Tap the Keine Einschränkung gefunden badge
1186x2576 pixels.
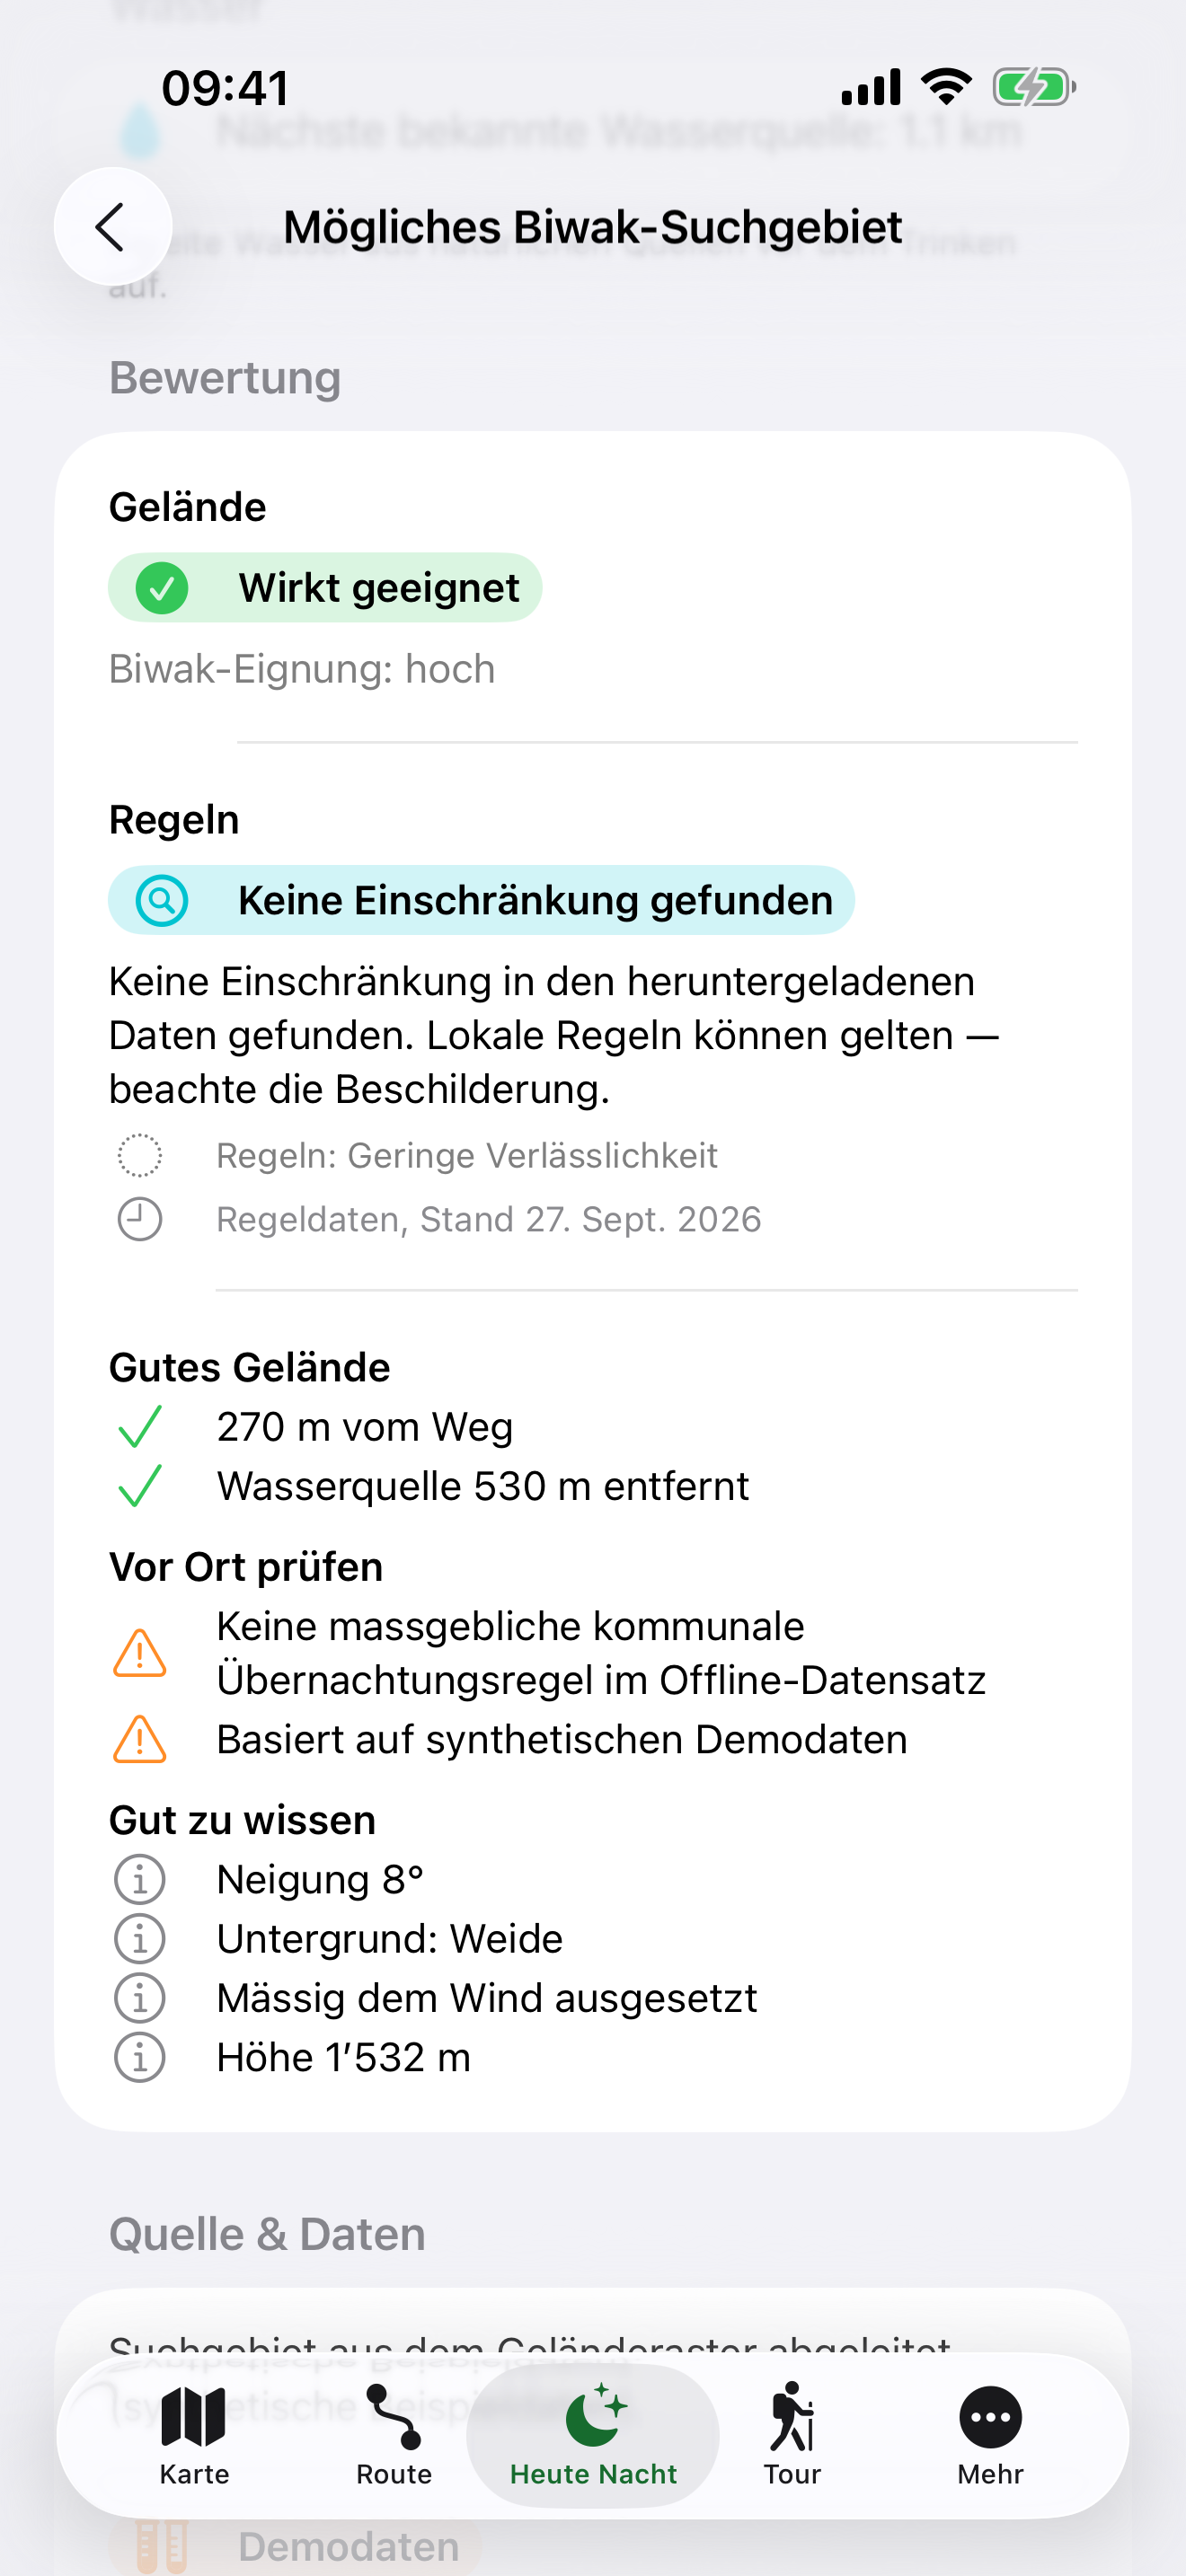481,900
